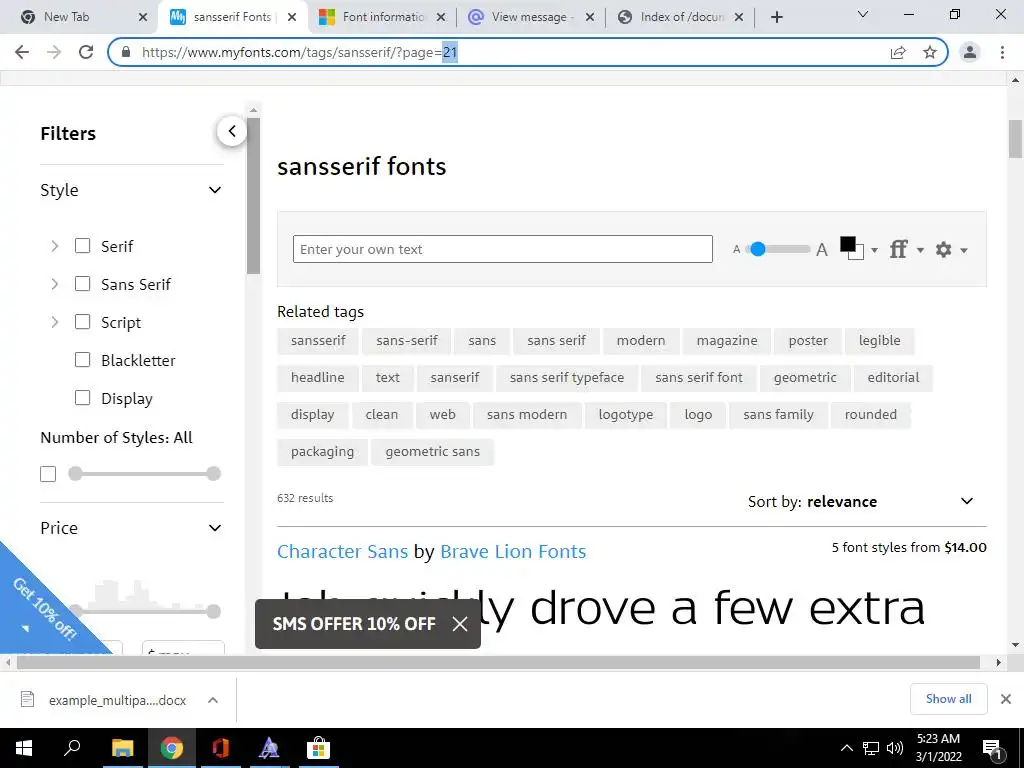Click the geometric related tag
1024x768 pixels.
click(x=805, y=377)
